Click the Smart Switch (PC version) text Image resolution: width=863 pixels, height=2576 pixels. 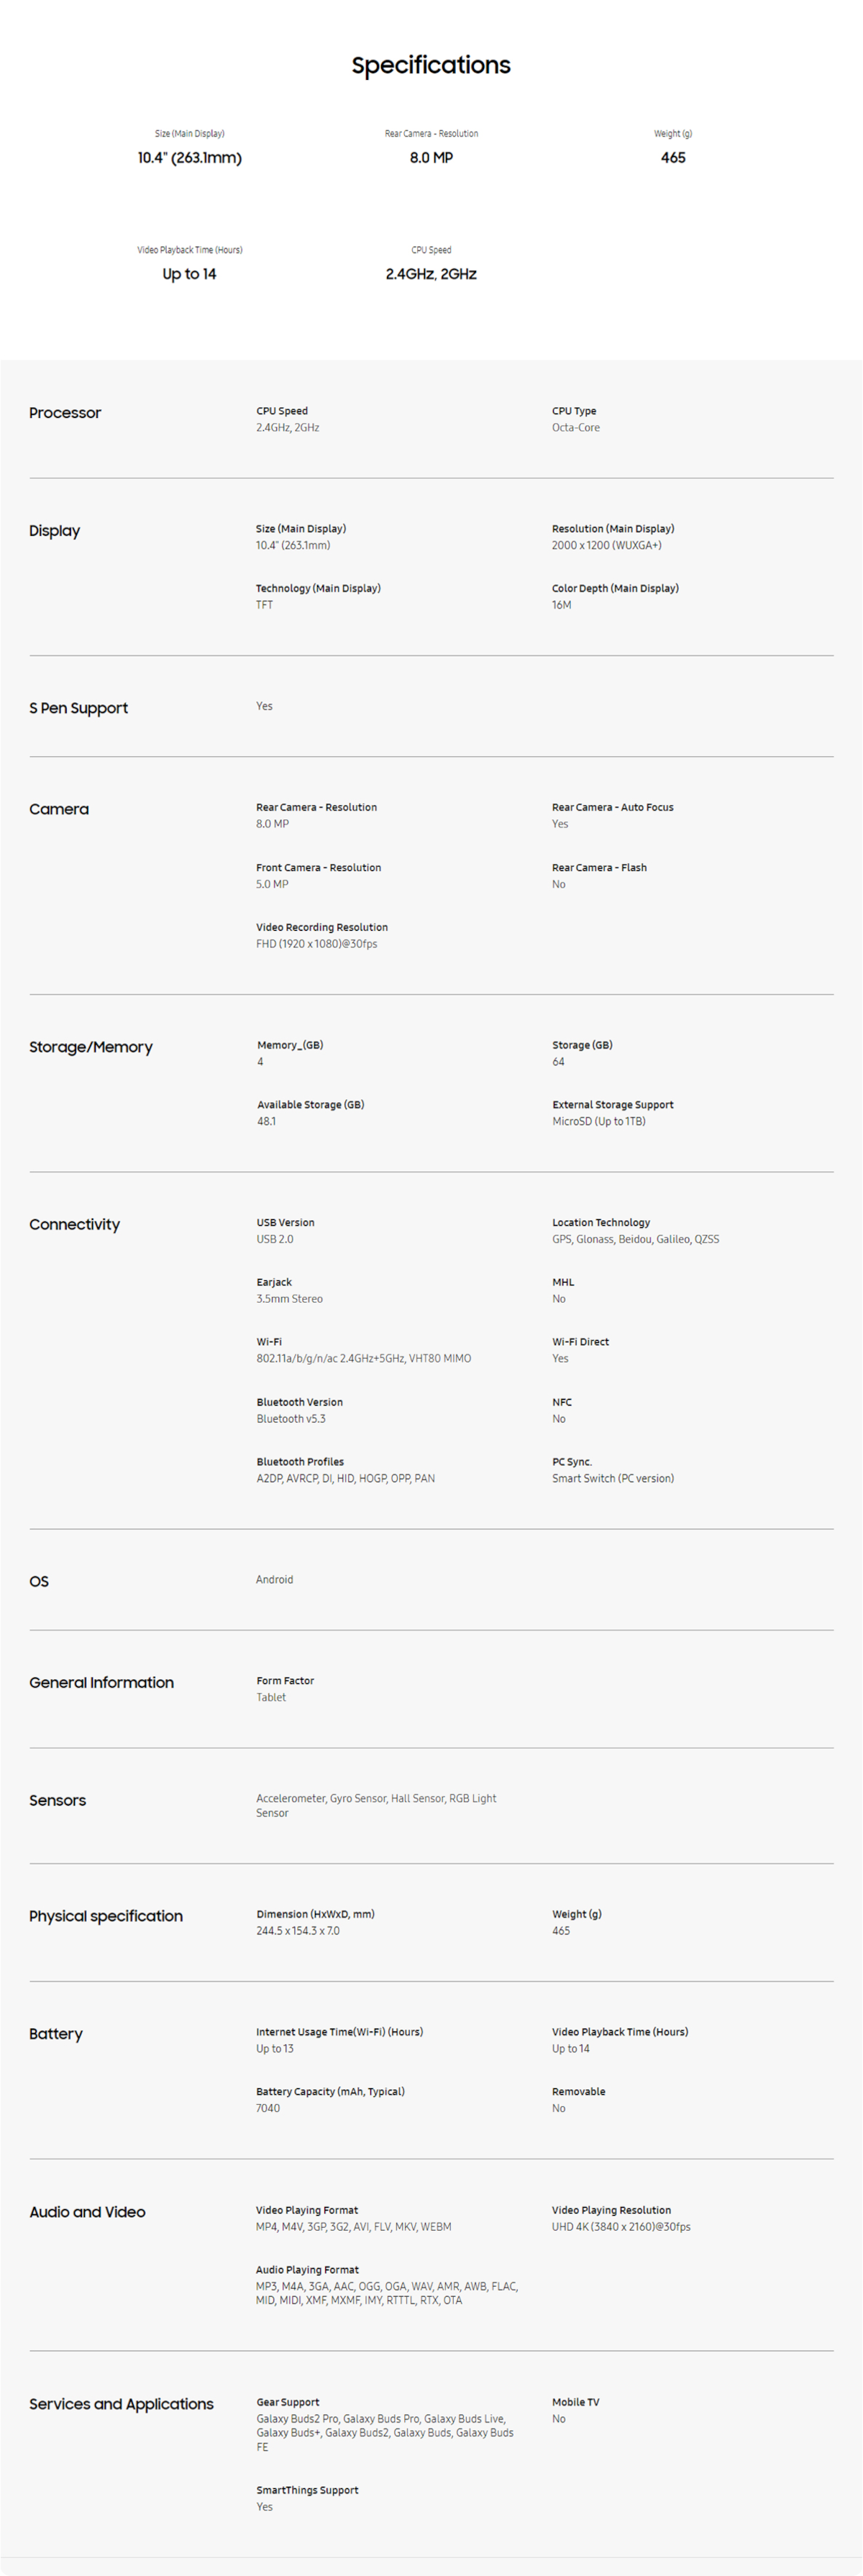click(x=613, y=1479)
